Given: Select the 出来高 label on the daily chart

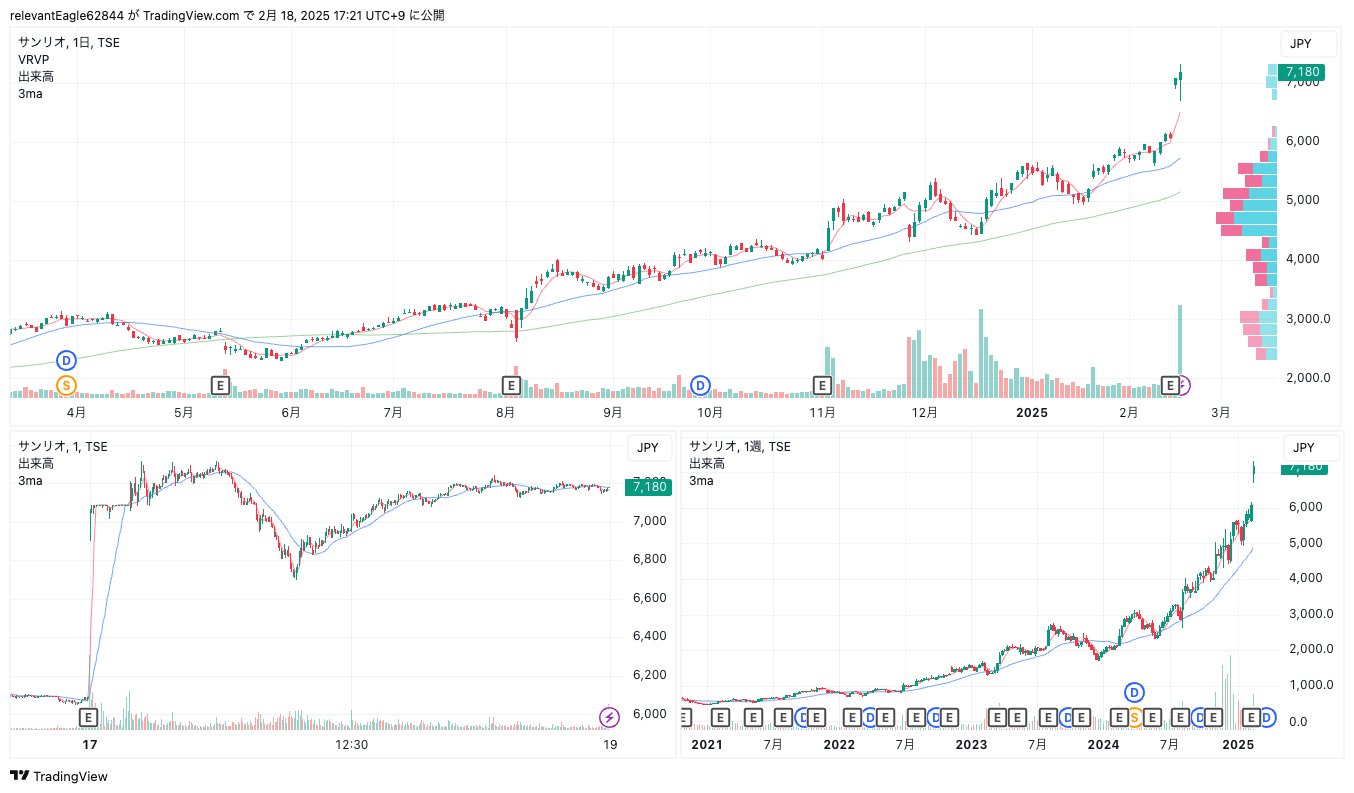Looking at the screenshot, I should pos(36,77).
